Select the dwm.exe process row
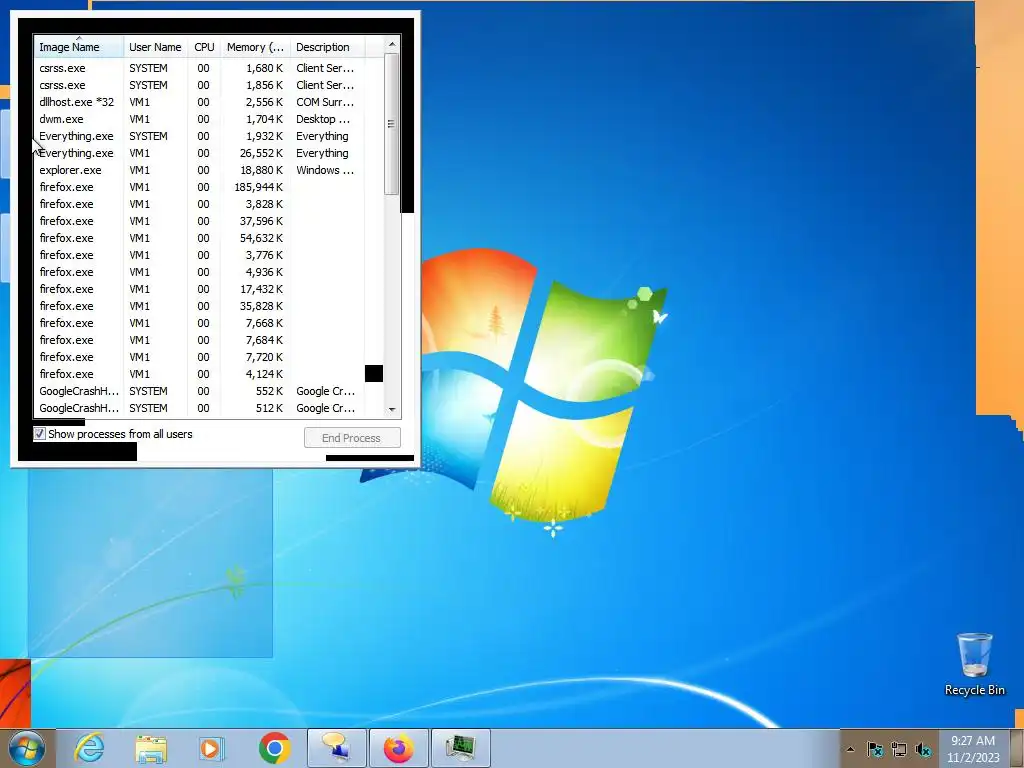This screenshot has width=1024, height=768. point(199,119)
